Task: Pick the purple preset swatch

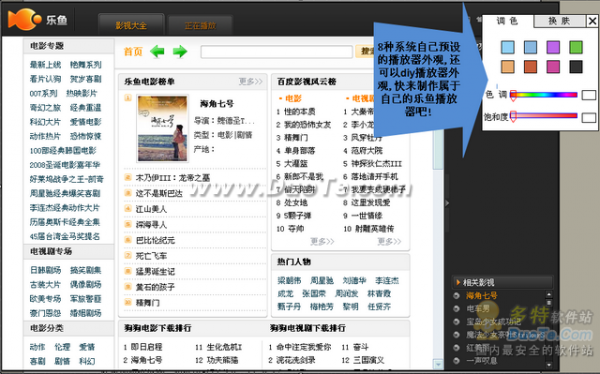Action: (553, 47)
